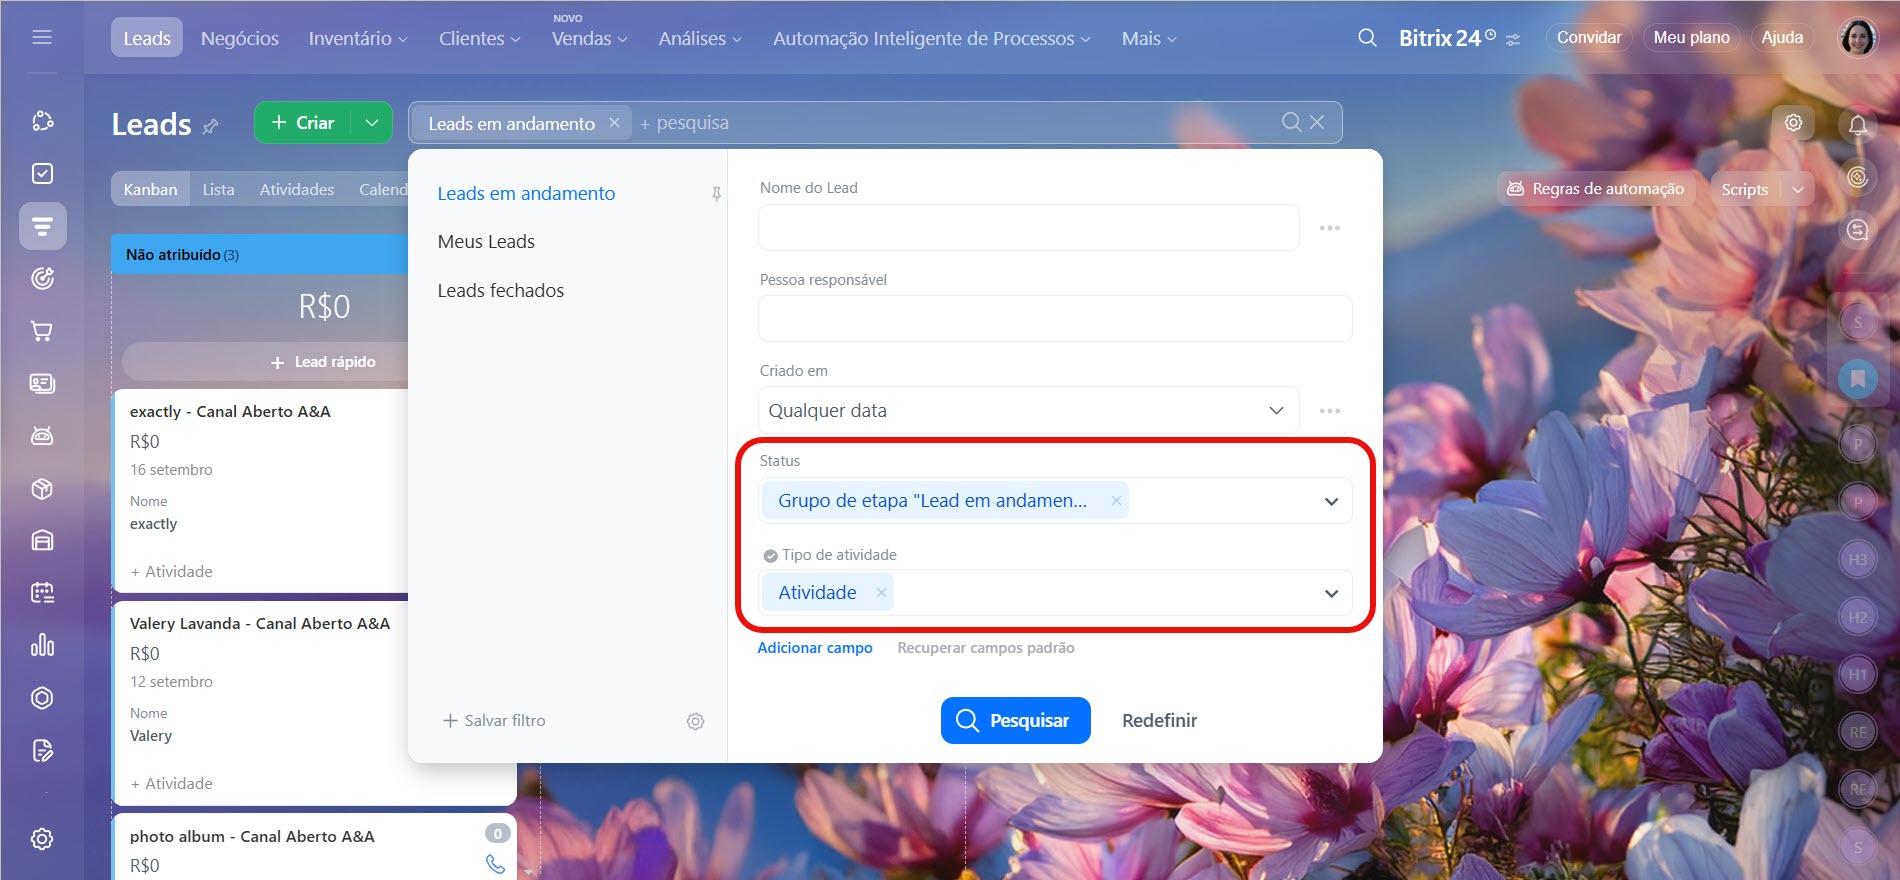Click the phone icon on the photo album lead
Viewport: 1900px width, 880px height.
(x=495, y=864)
